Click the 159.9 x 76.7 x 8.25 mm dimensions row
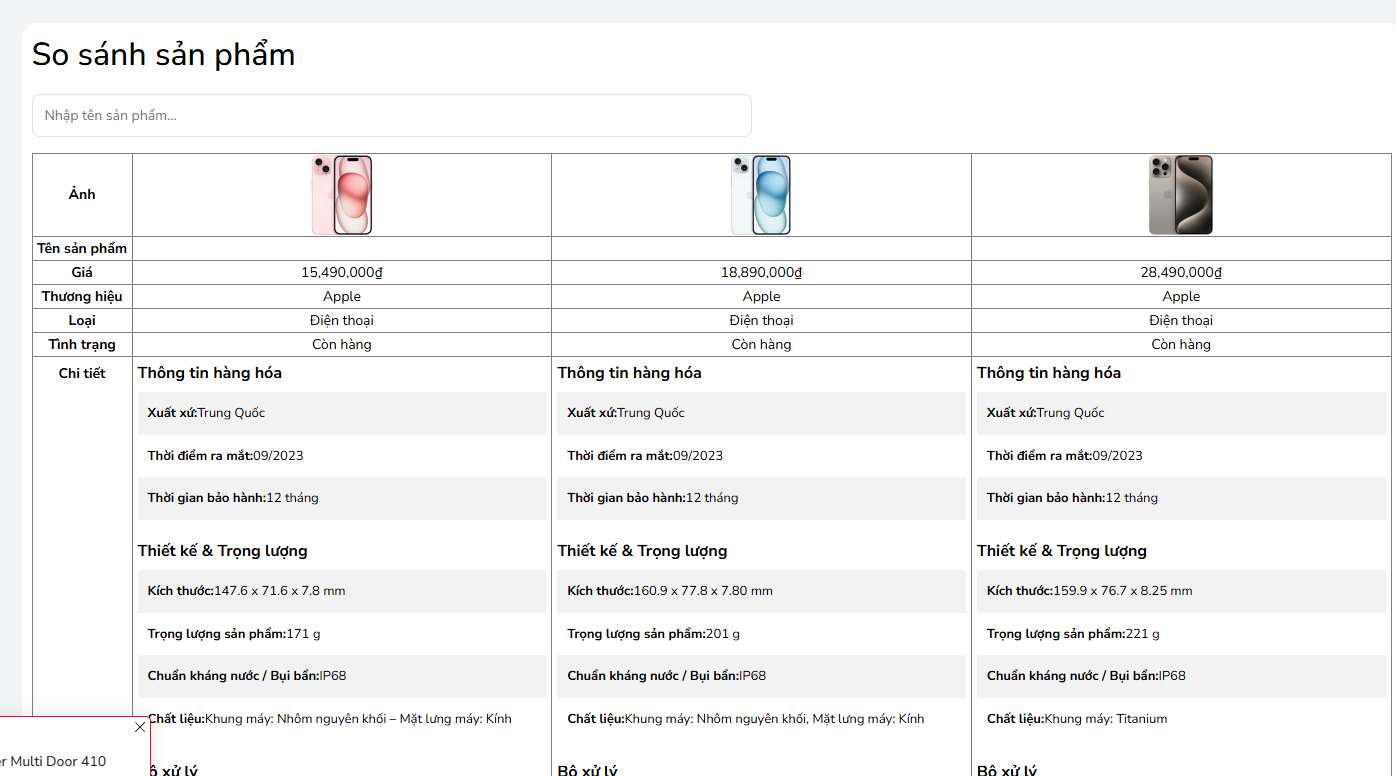 tap(1181, 591)
